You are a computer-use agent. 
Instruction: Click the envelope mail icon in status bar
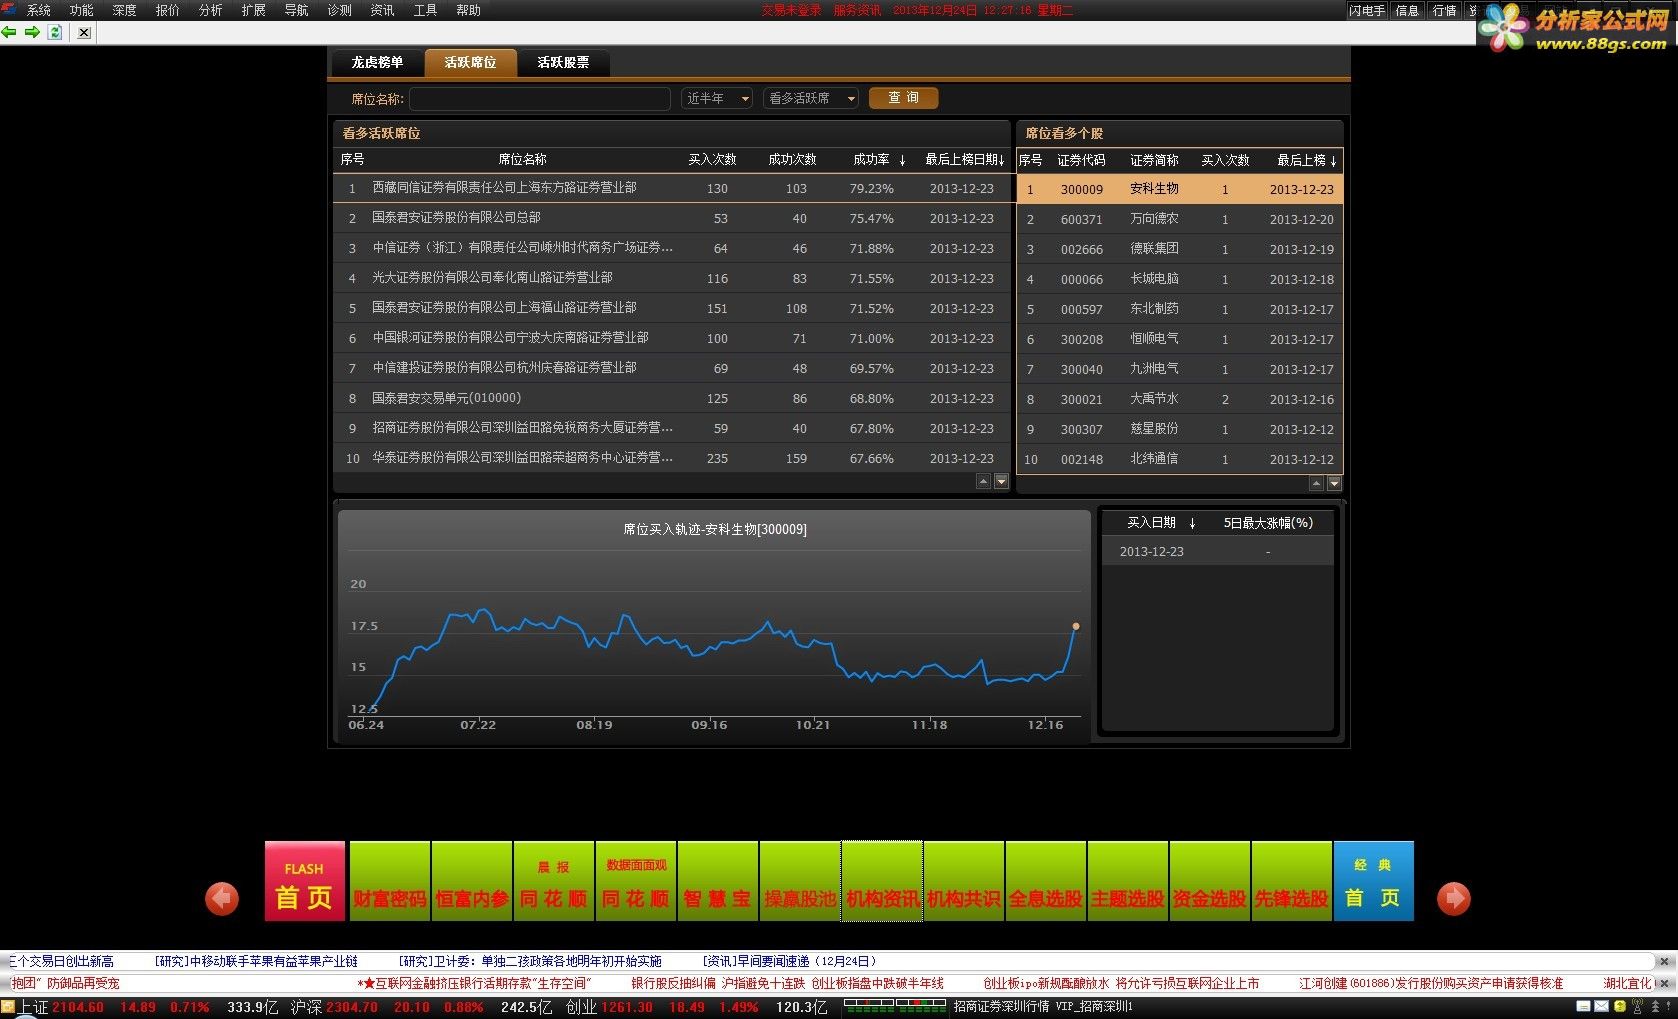tap(1601, 1007)
